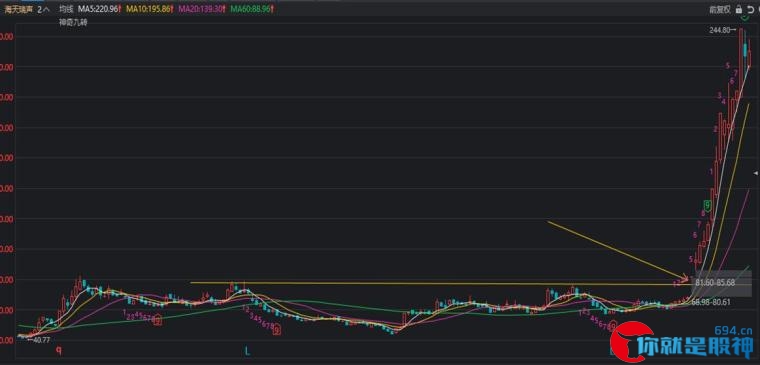Click the 68.98-80.61 price range label
The height and width of the screenshot is (365, 760).
[x=712, y=302]
